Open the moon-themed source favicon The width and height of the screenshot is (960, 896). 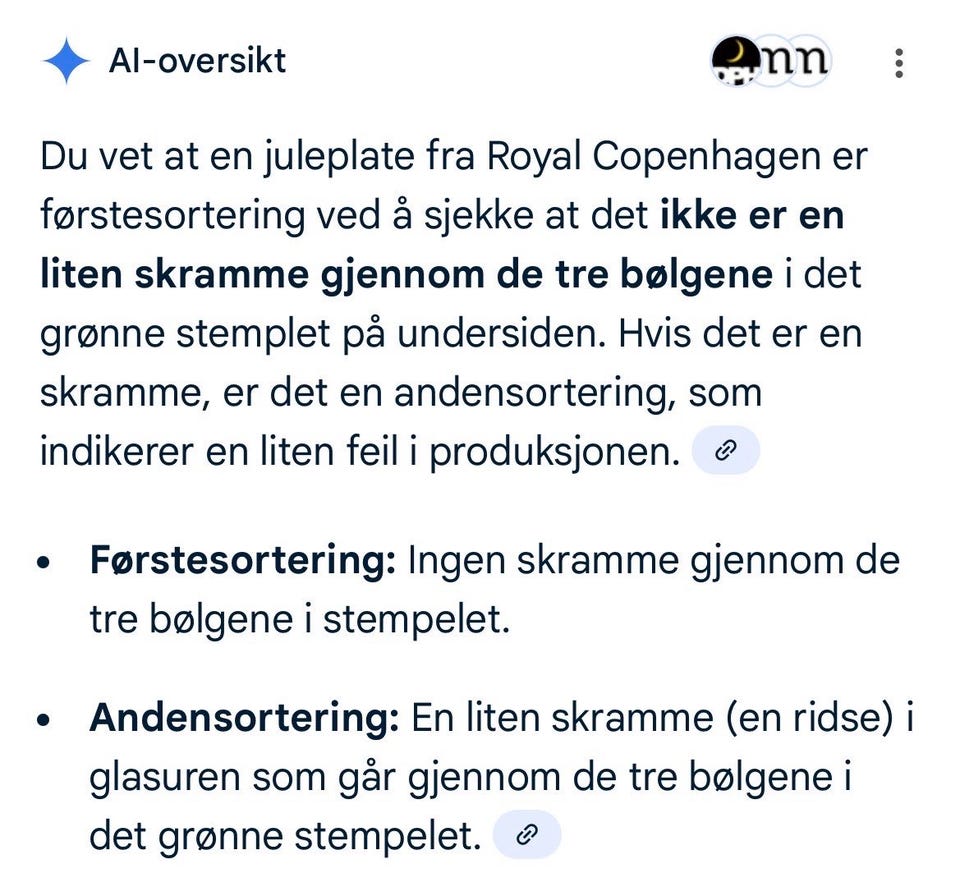pos(736,60)
